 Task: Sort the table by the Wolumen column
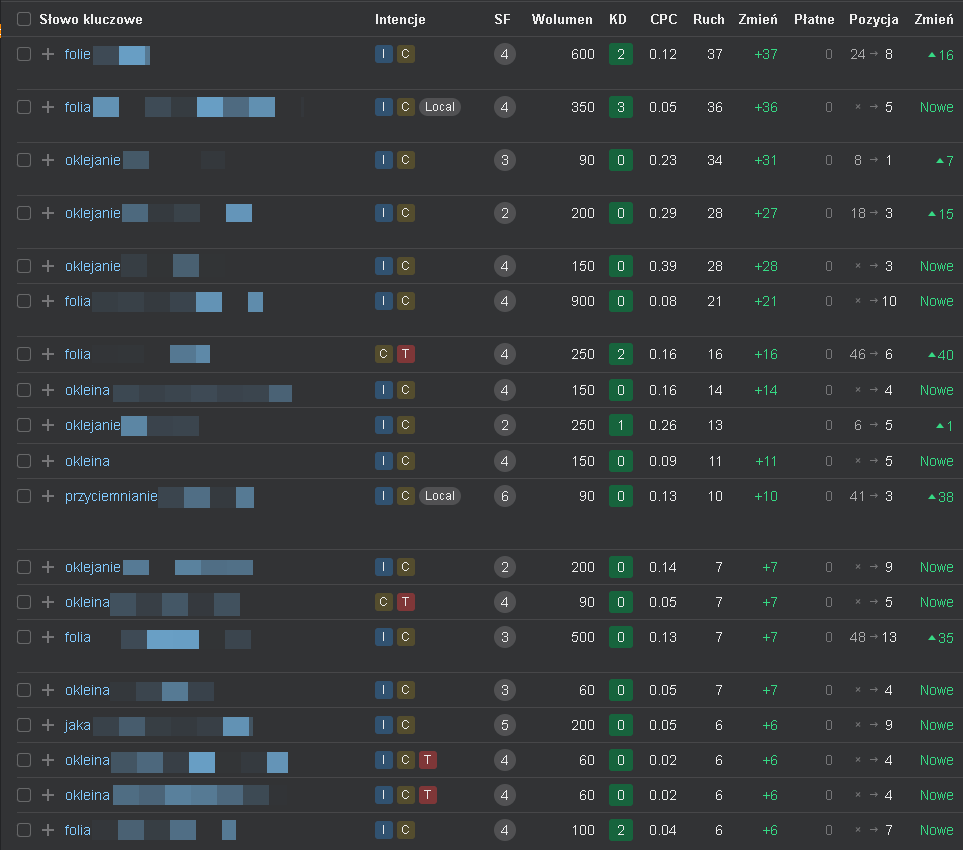tap(561, 19)
